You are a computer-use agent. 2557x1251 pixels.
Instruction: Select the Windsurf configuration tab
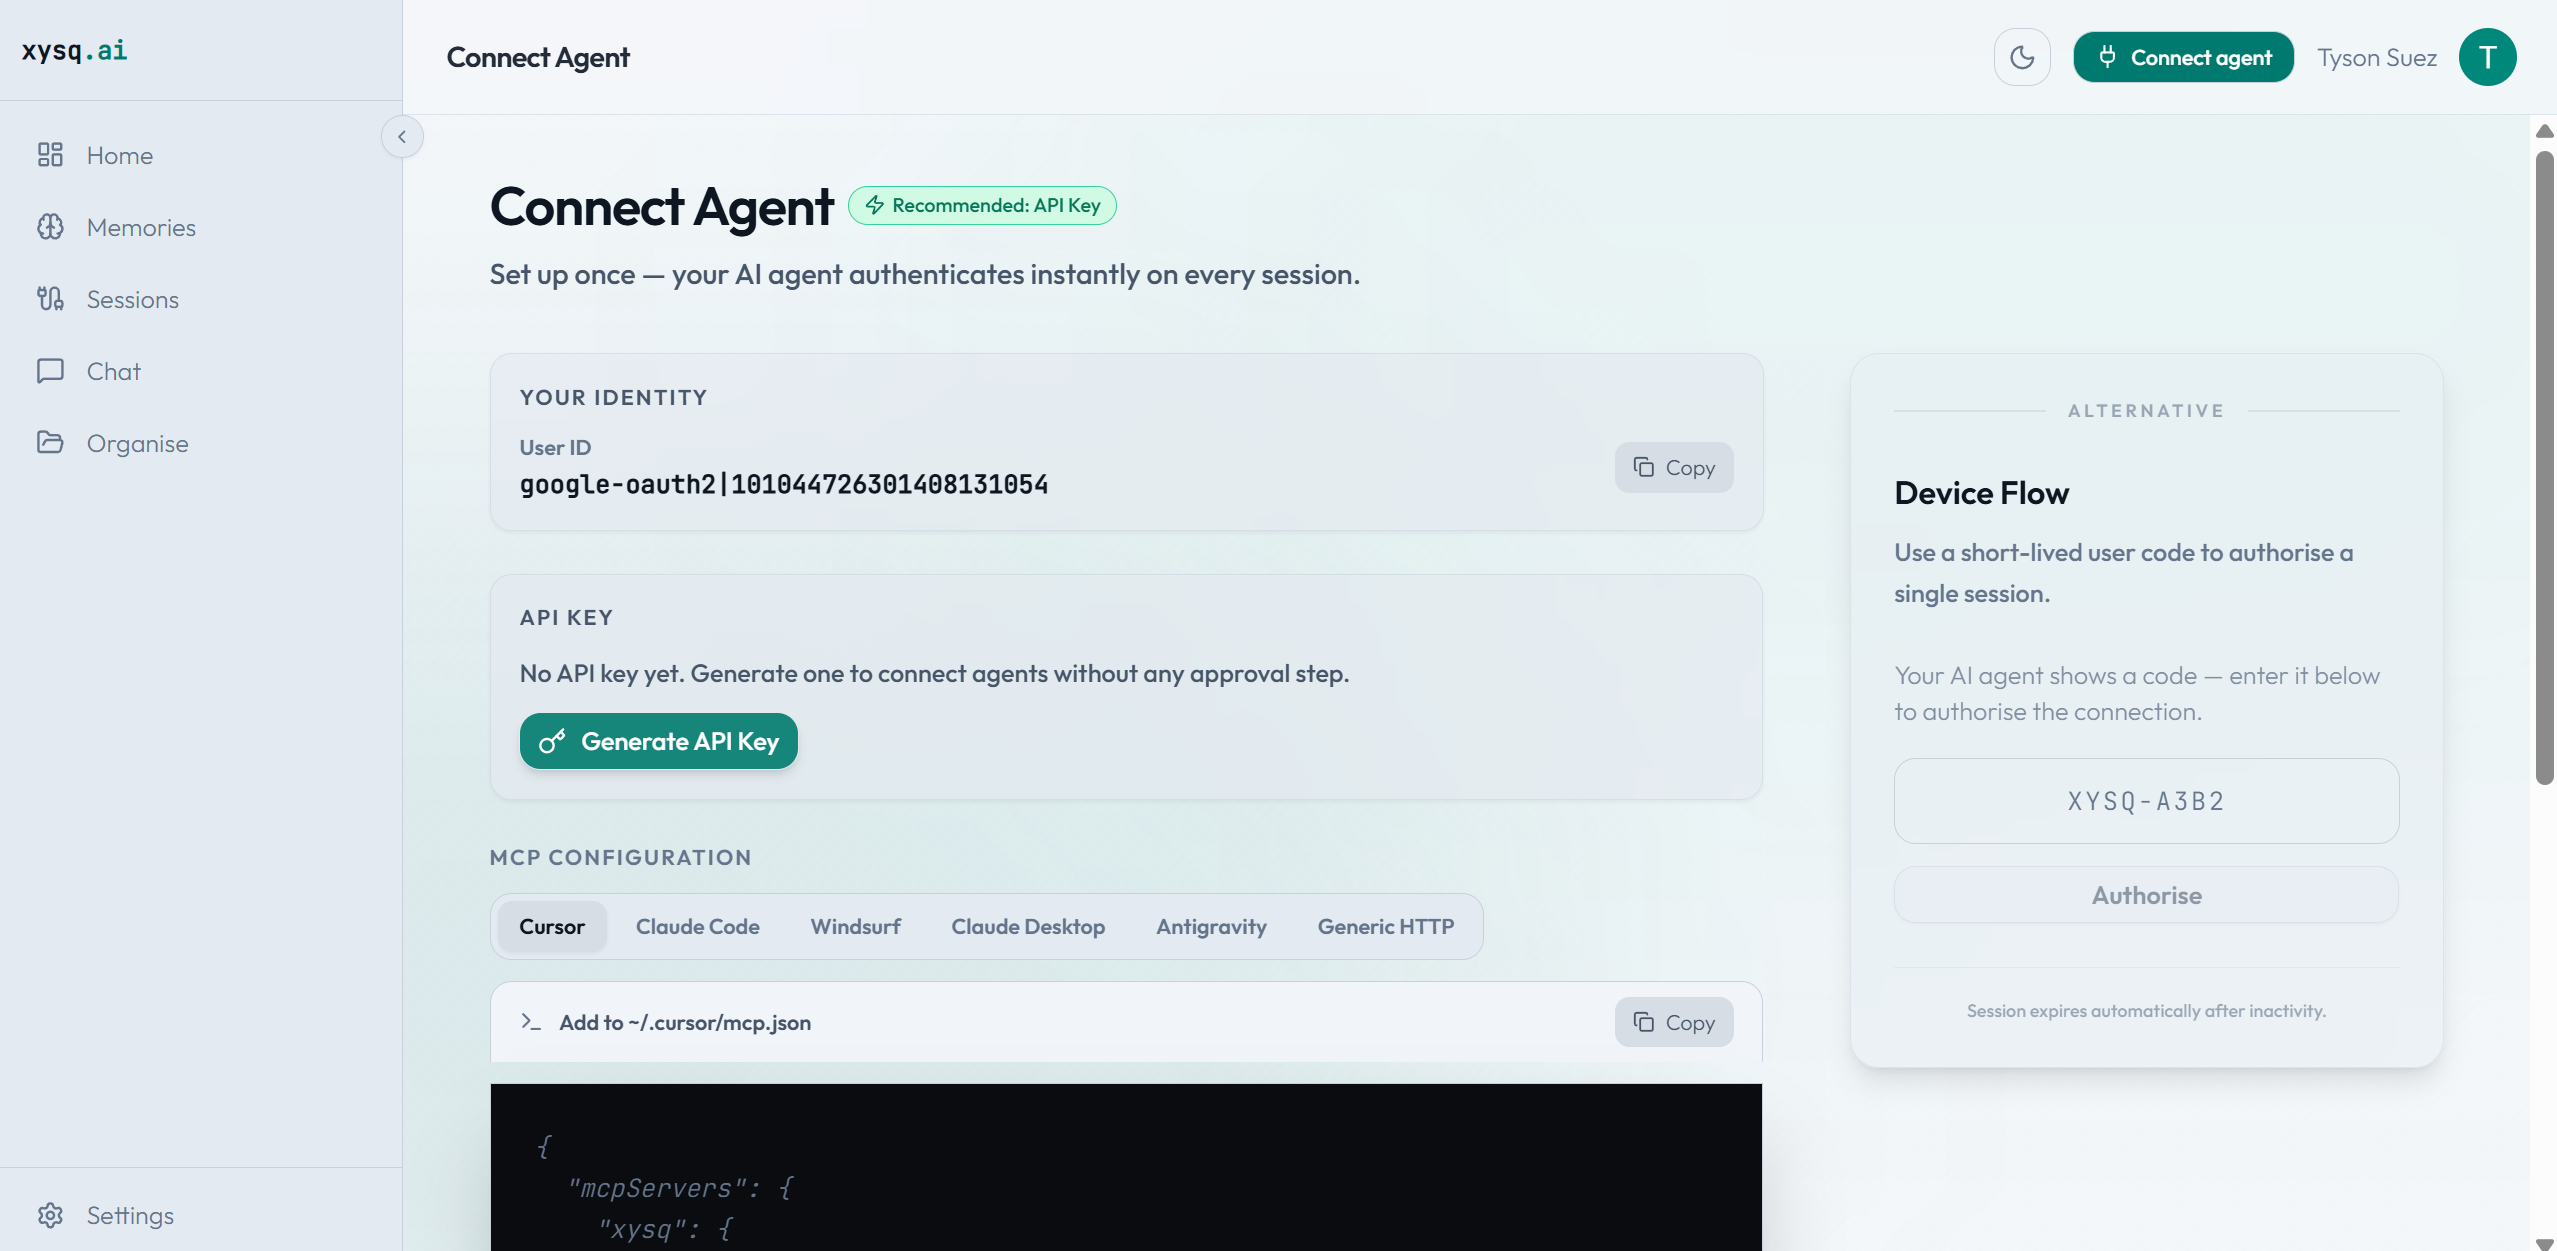(x=855, y=927)
